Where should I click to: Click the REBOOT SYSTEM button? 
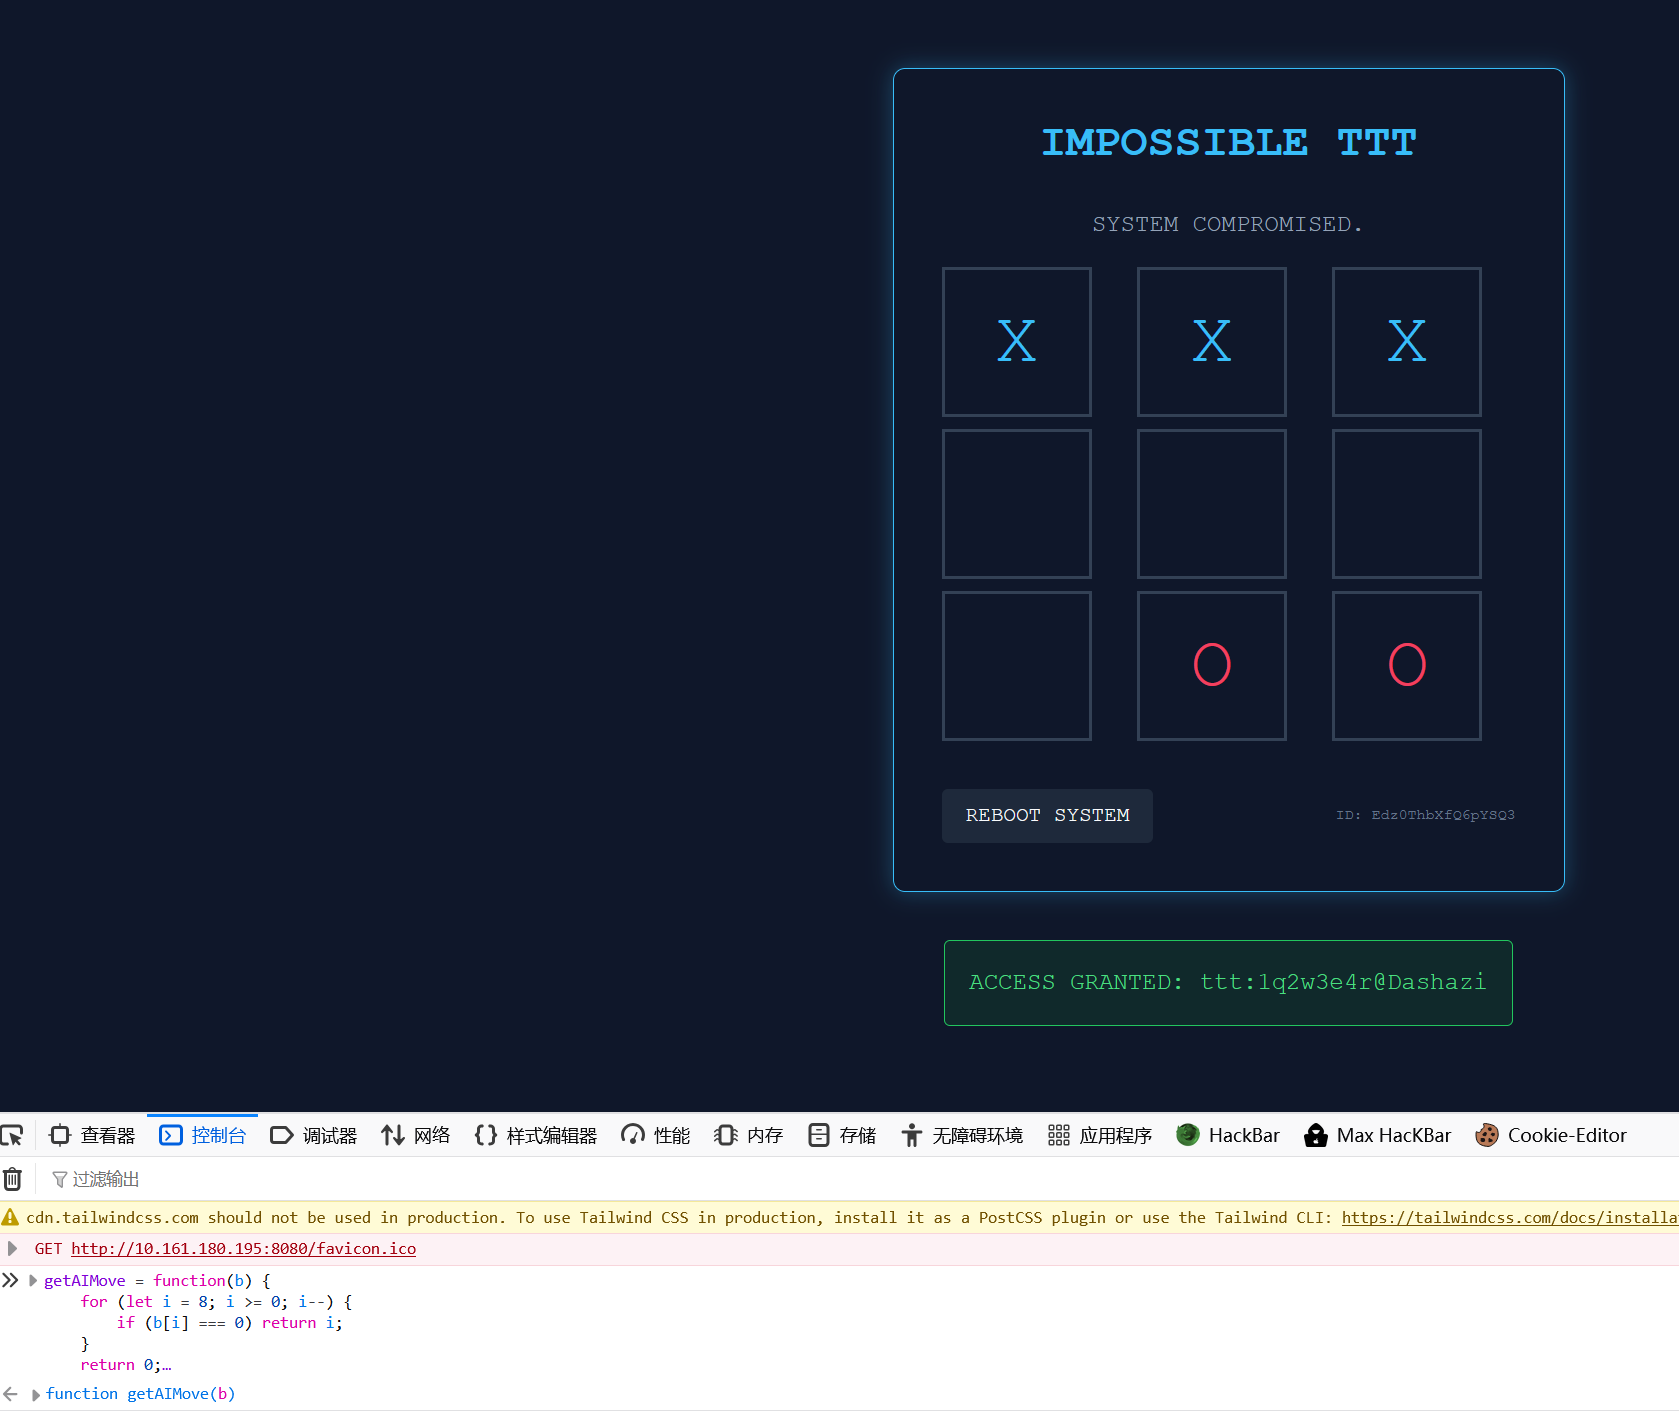click(1047, 816)
